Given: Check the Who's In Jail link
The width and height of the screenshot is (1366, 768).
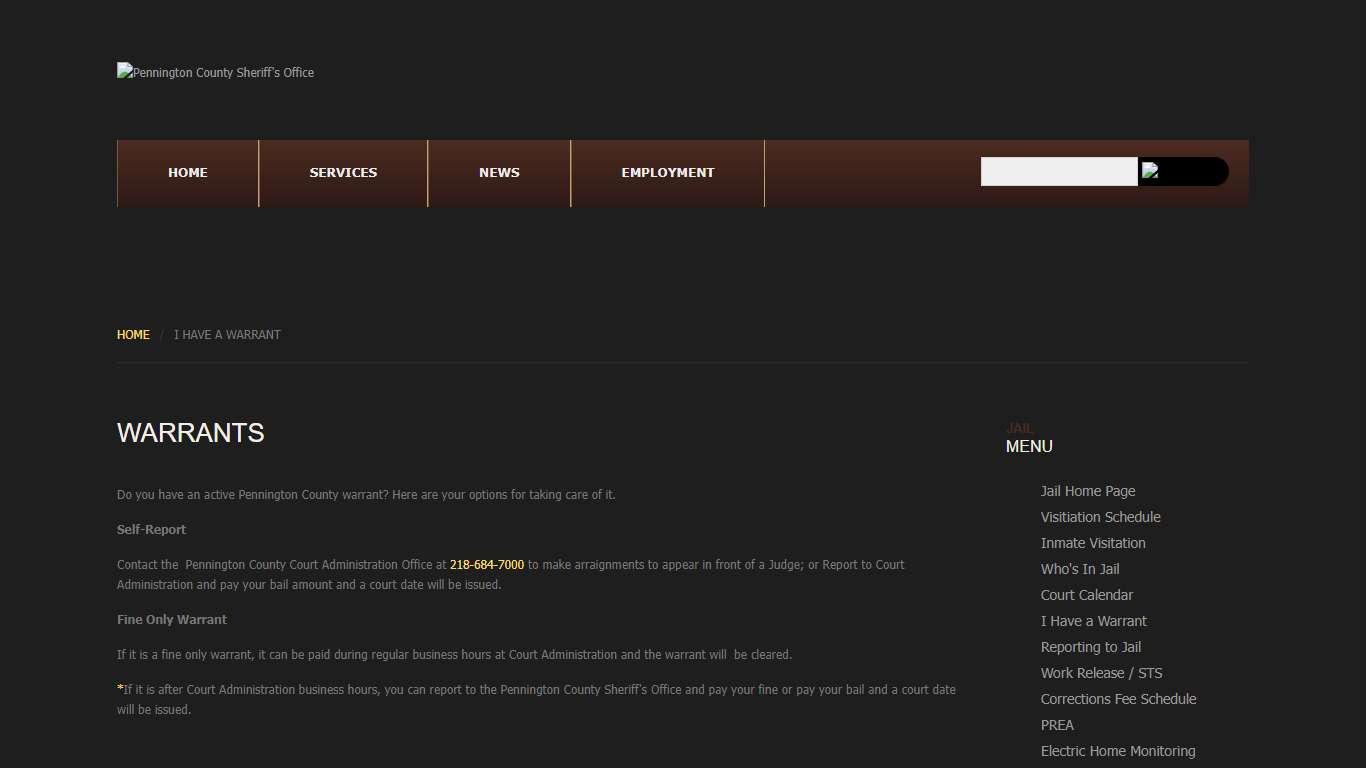Looking at the screenshot, I should pos(1079,569).
